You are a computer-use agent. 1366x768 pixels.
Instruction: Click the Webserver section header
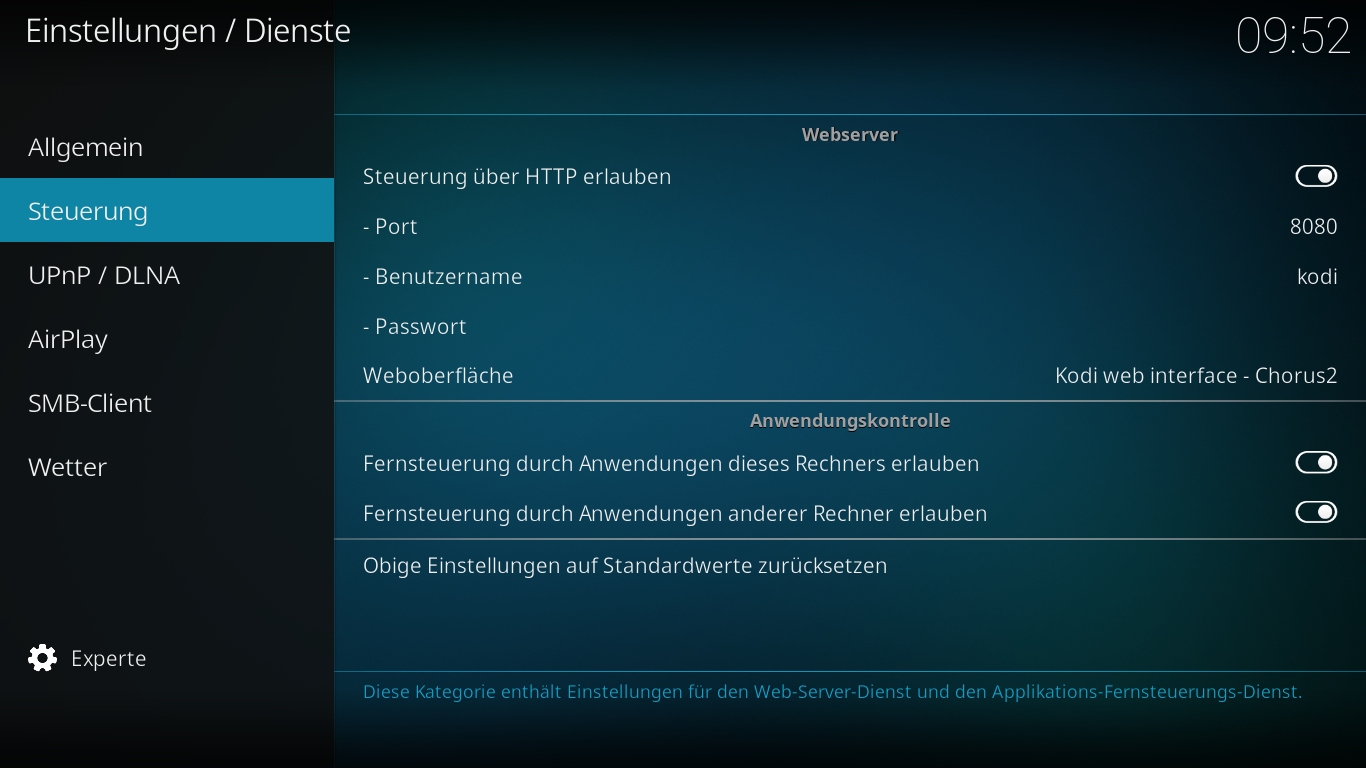(x=849, y=134)
